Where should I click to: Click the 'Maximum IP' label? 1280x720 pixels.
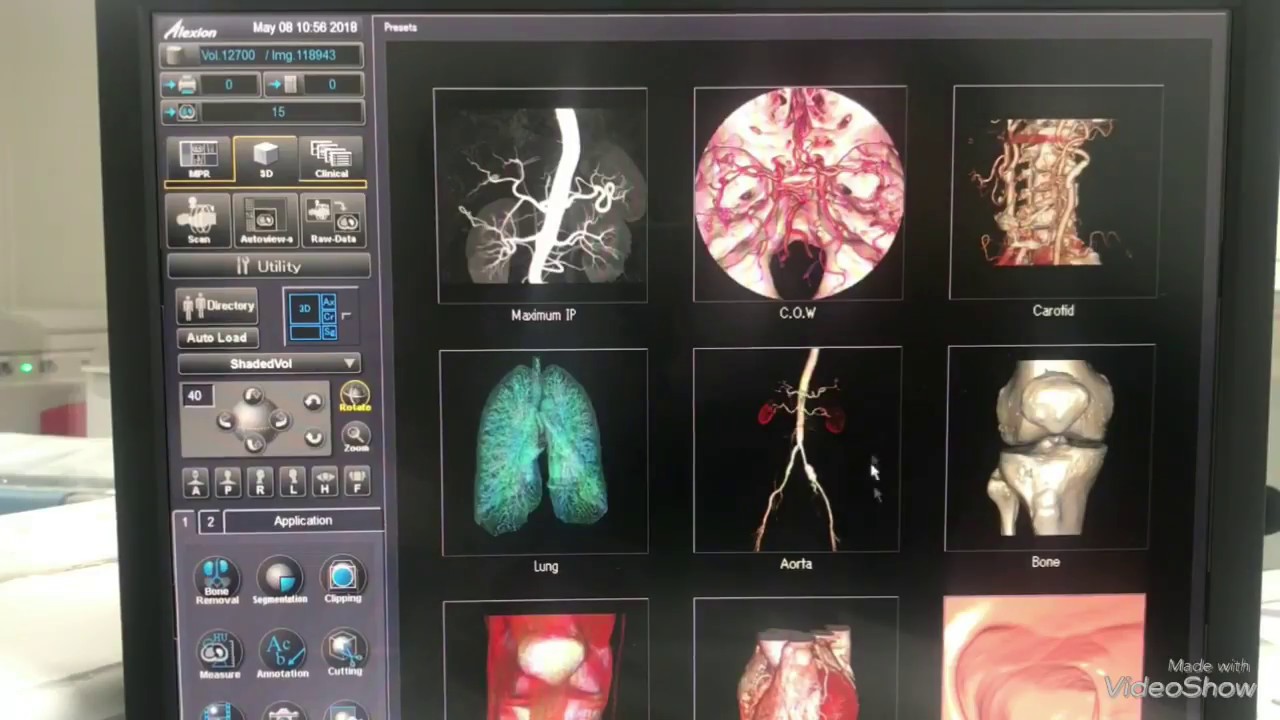[x=543, y=315]
